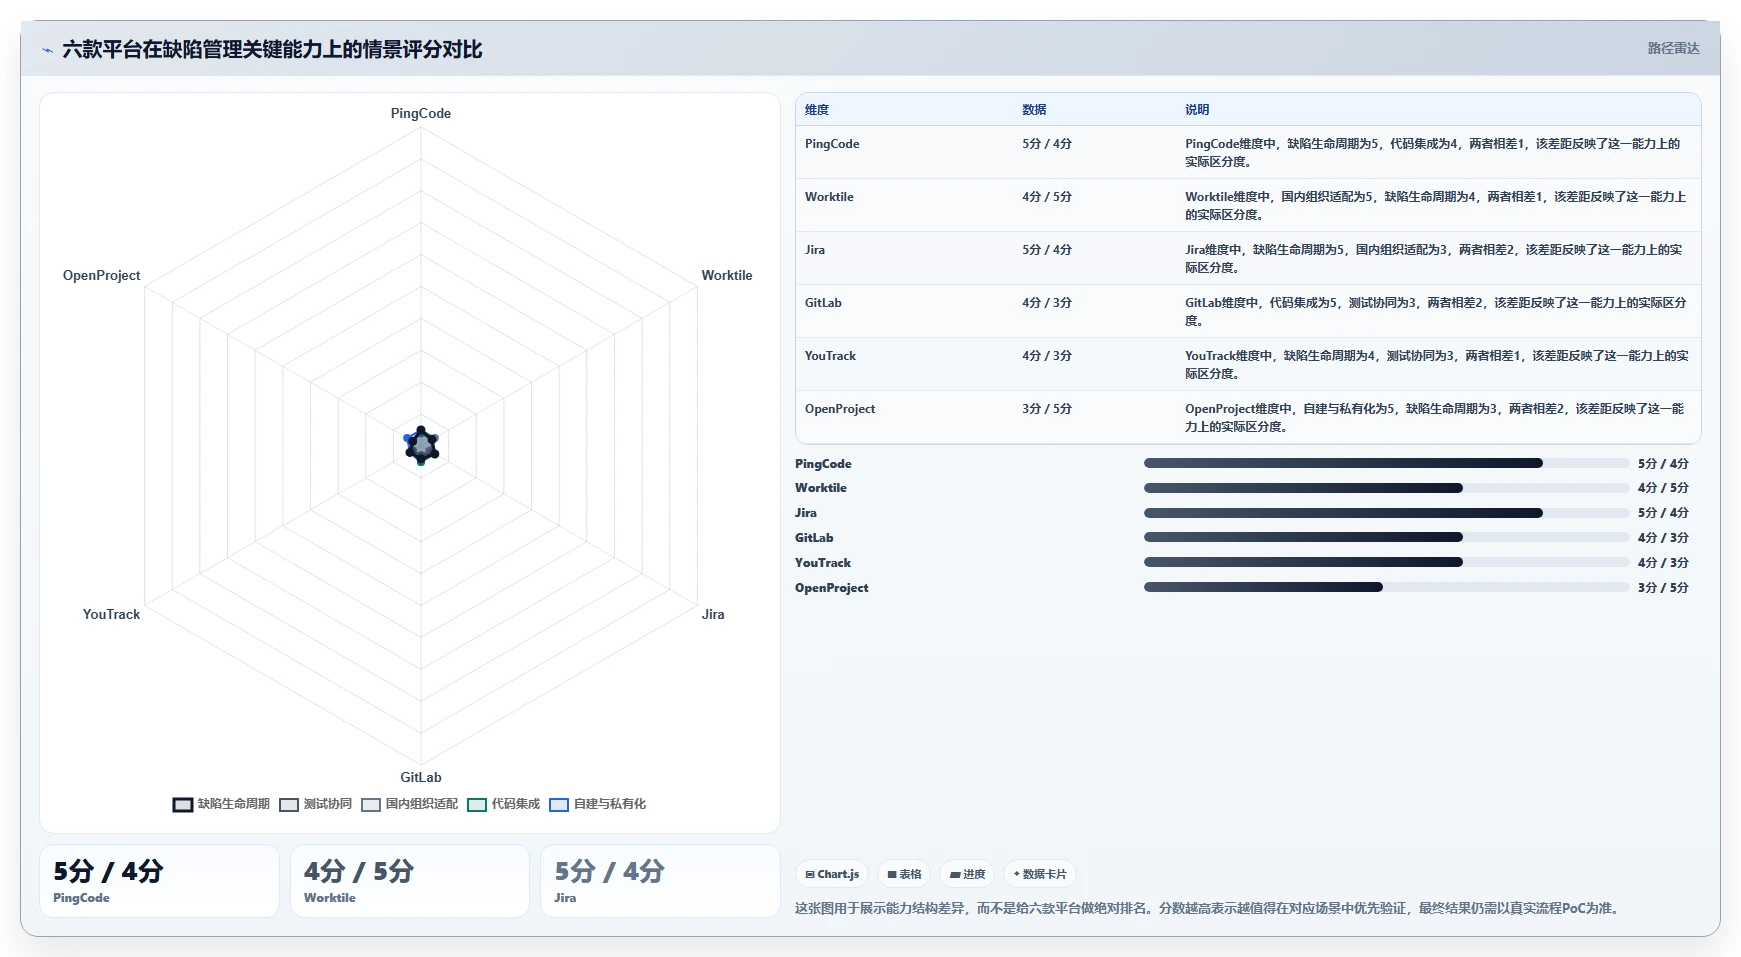Open the PingCode 5分 / 4分 summary card

[159, 881]
